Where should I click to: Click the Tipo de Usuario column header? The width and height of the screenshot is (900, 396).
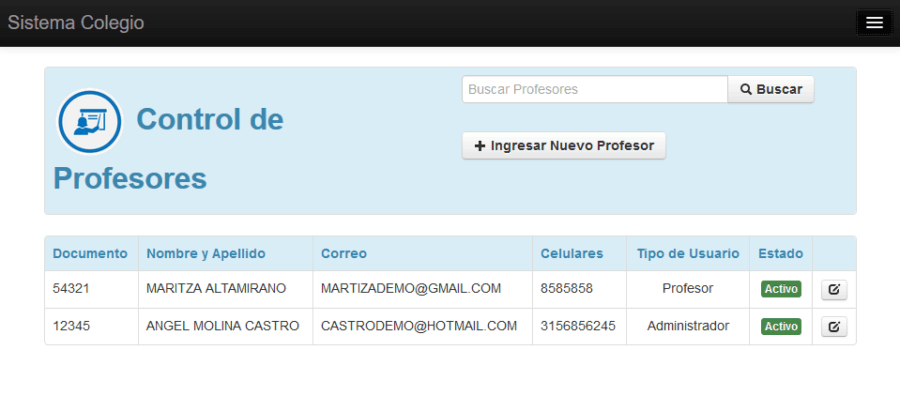point(688,254)
